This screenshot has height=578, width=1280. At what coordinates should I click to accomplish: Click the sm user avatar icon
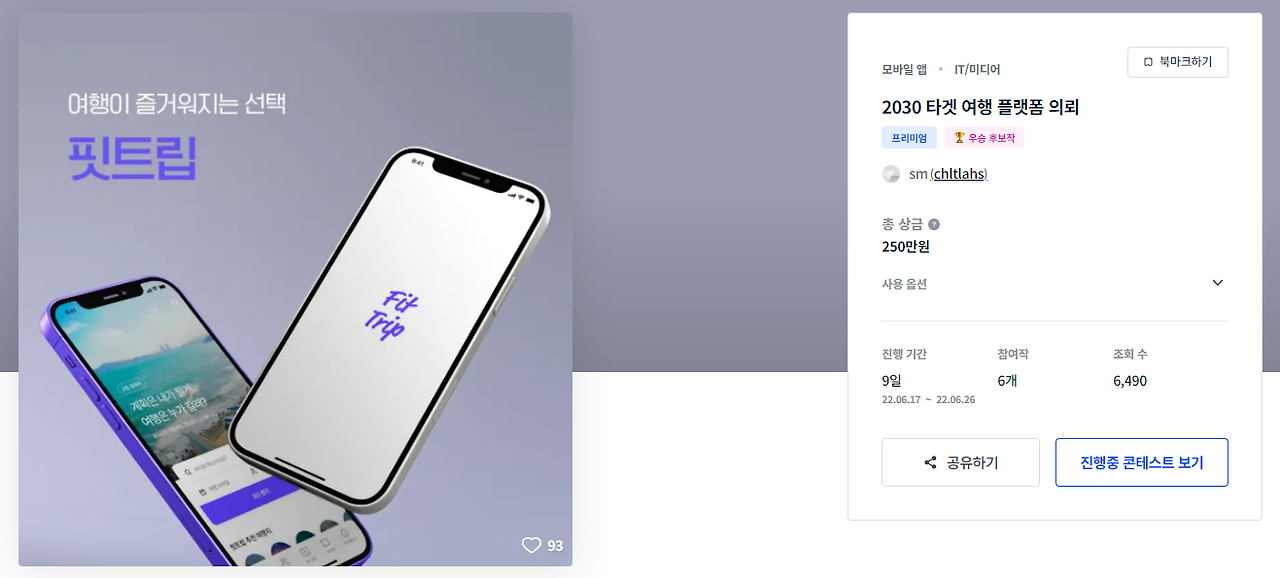pyautogui.click(x=891, y=174)
